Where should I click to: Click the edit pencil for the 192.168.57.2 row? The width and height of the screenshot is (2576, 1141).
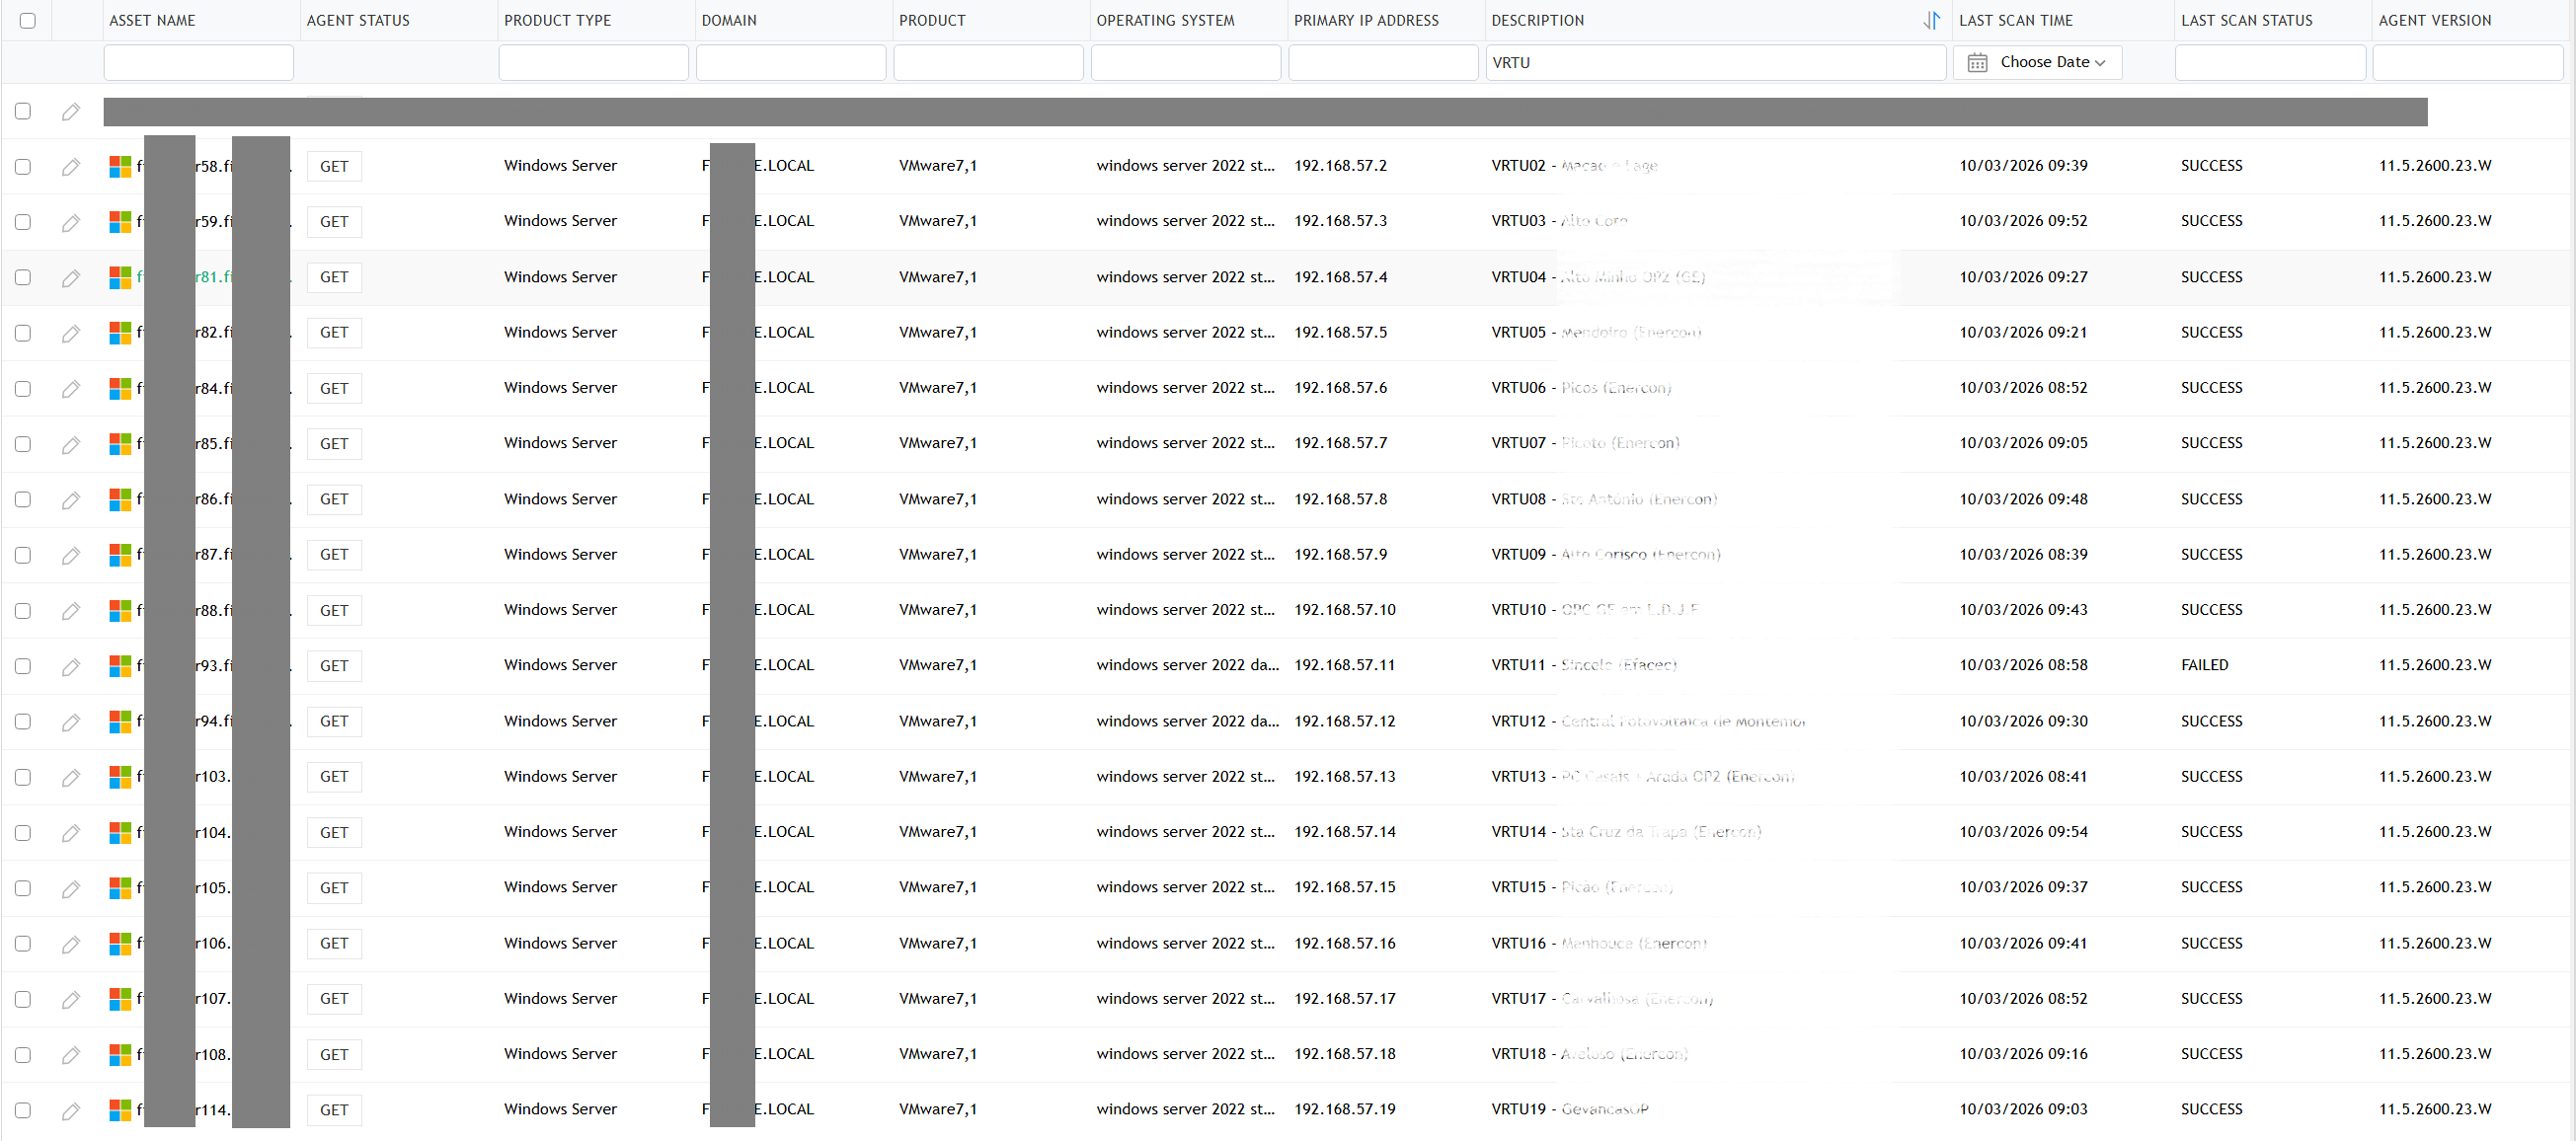click(x=70, y=167)
